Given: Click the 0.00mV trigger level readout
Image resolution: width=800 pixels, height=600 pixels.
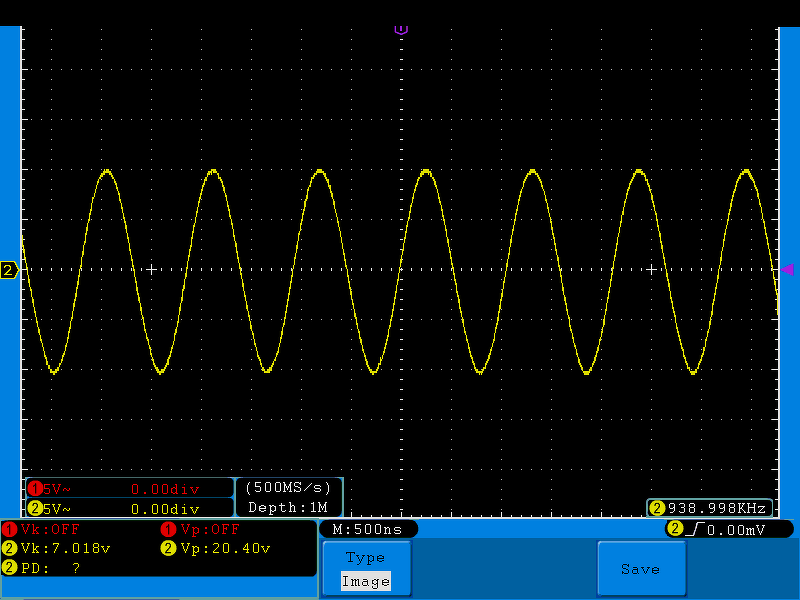Looking at the screenshot, I should [736, 530].
